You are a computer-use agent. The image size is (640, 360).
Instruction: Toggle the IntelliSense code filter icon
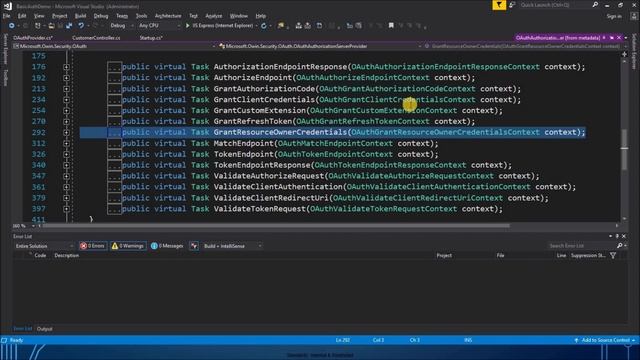click(x=194, y=246)
